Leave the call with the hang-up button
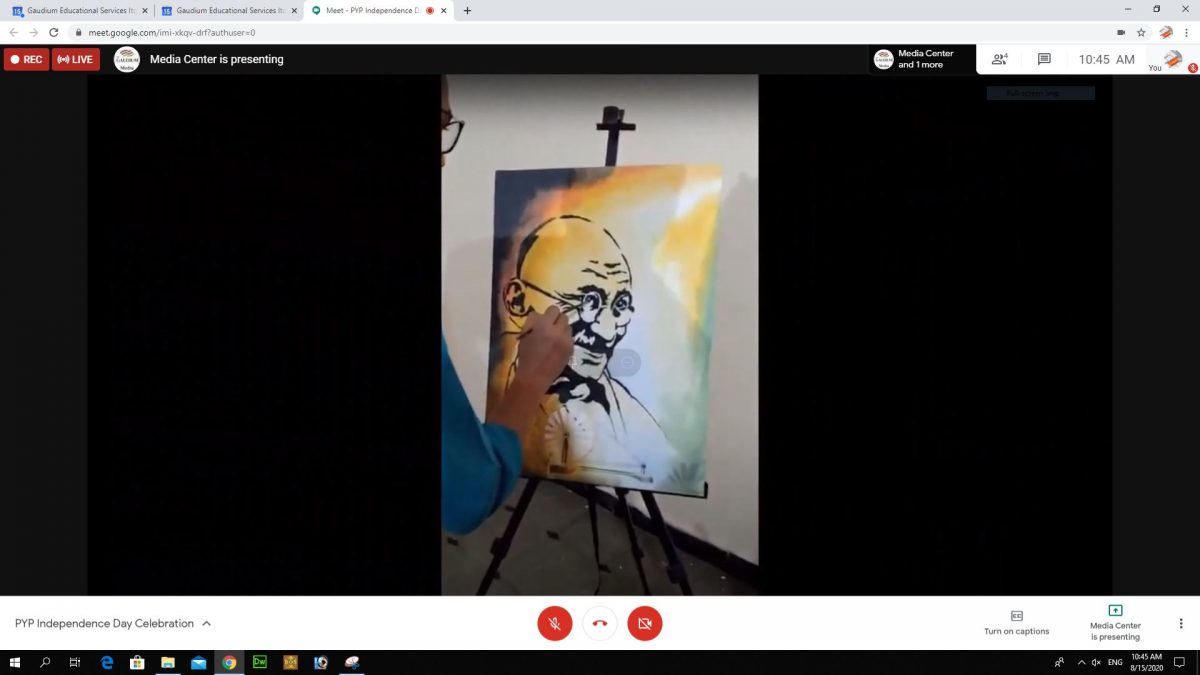 pos(600,623)
